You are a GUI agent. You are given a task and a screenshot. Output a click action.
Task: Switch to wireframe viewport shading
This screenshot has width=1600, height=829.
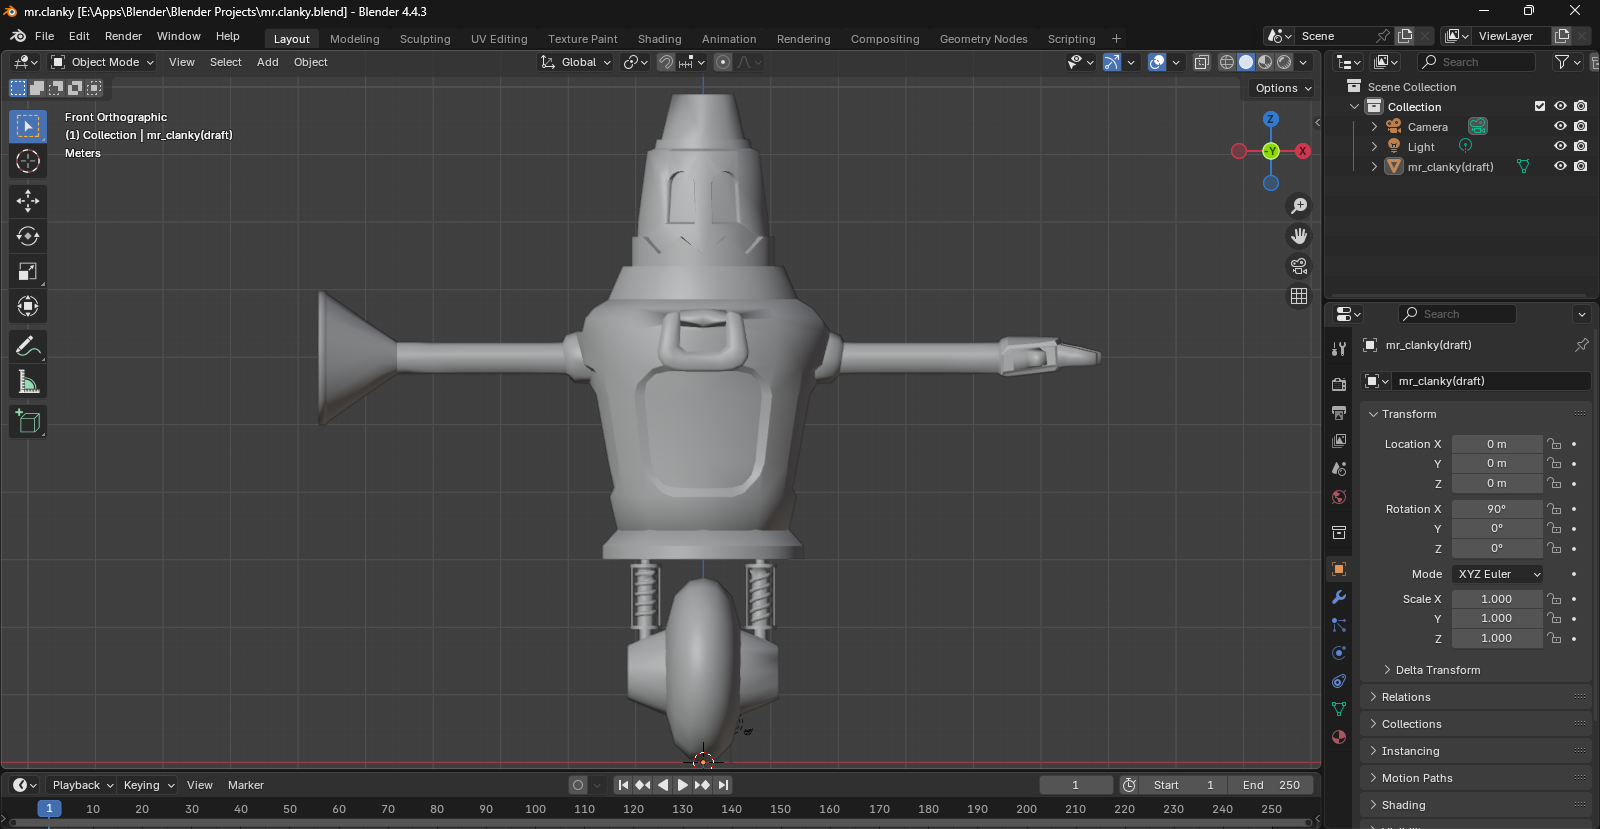(x=1227, y=62)
